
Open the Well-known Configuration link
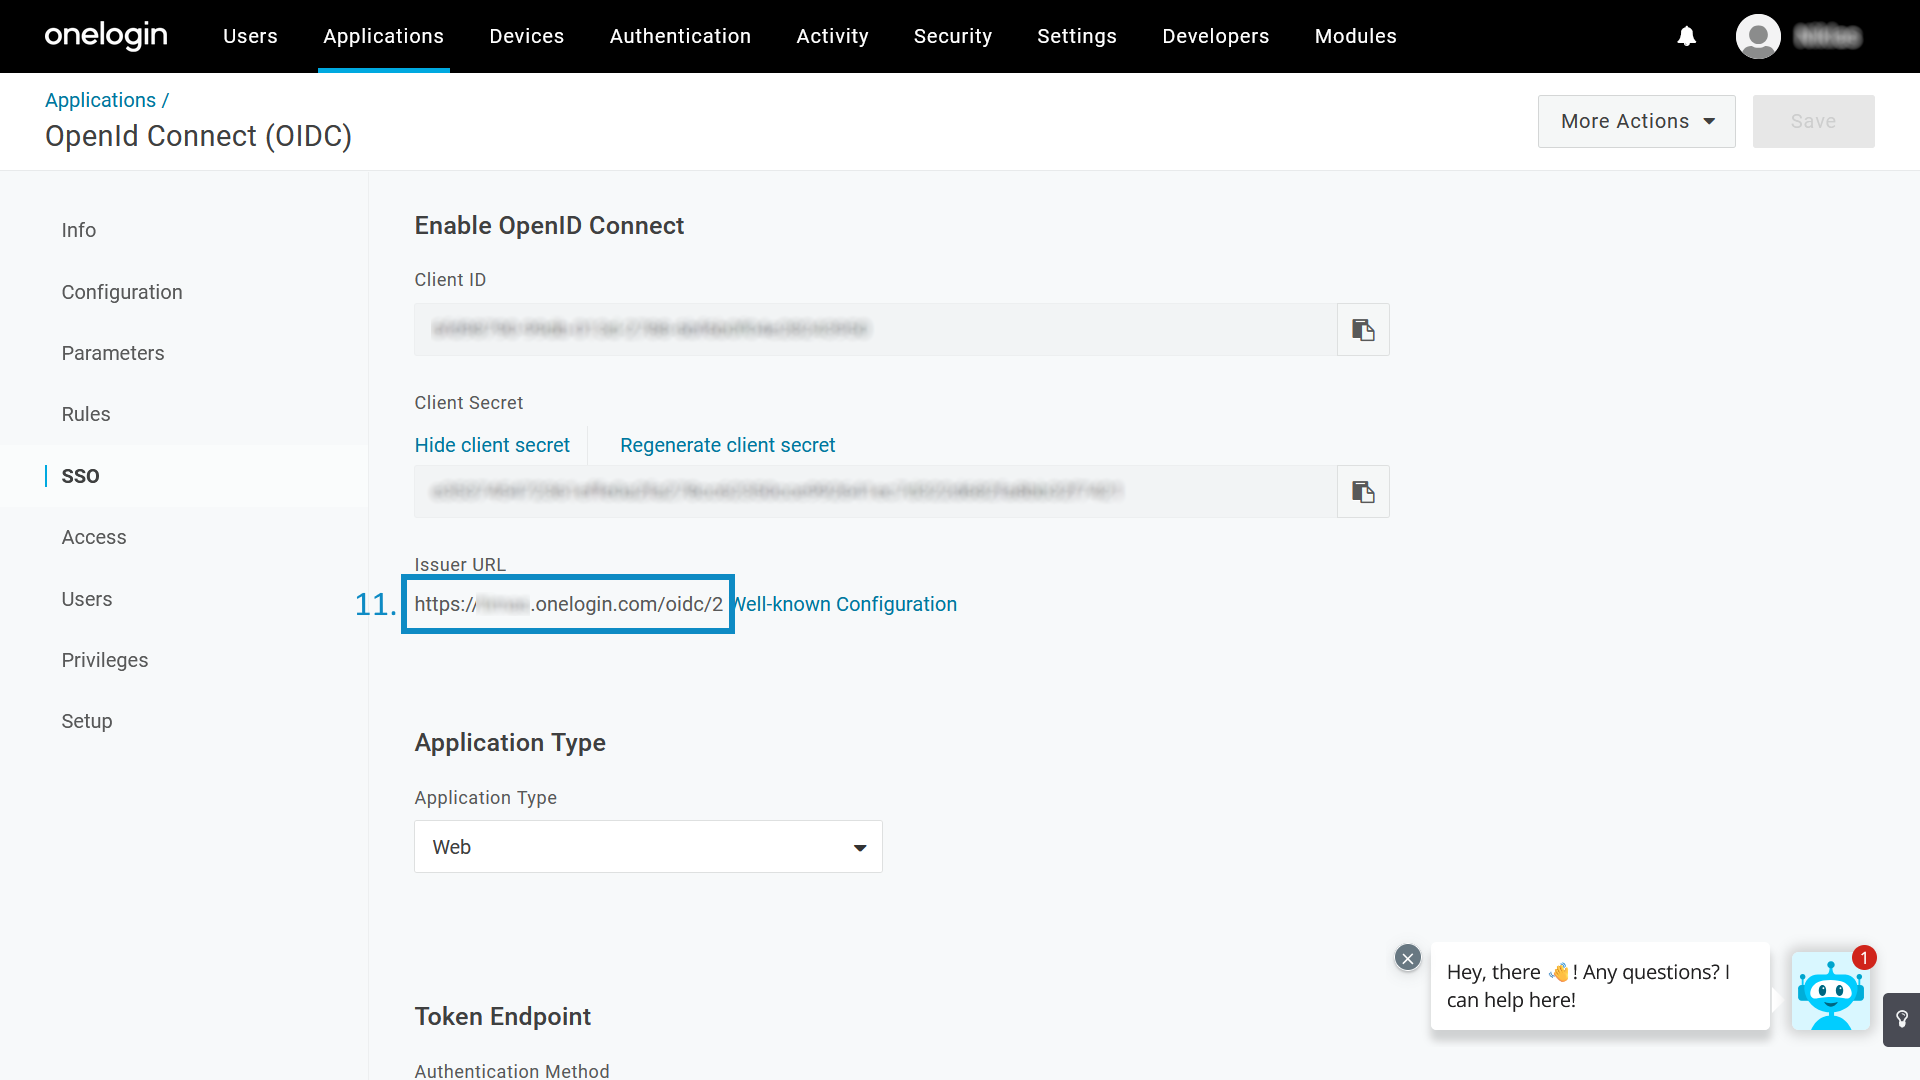click(846, 604)
